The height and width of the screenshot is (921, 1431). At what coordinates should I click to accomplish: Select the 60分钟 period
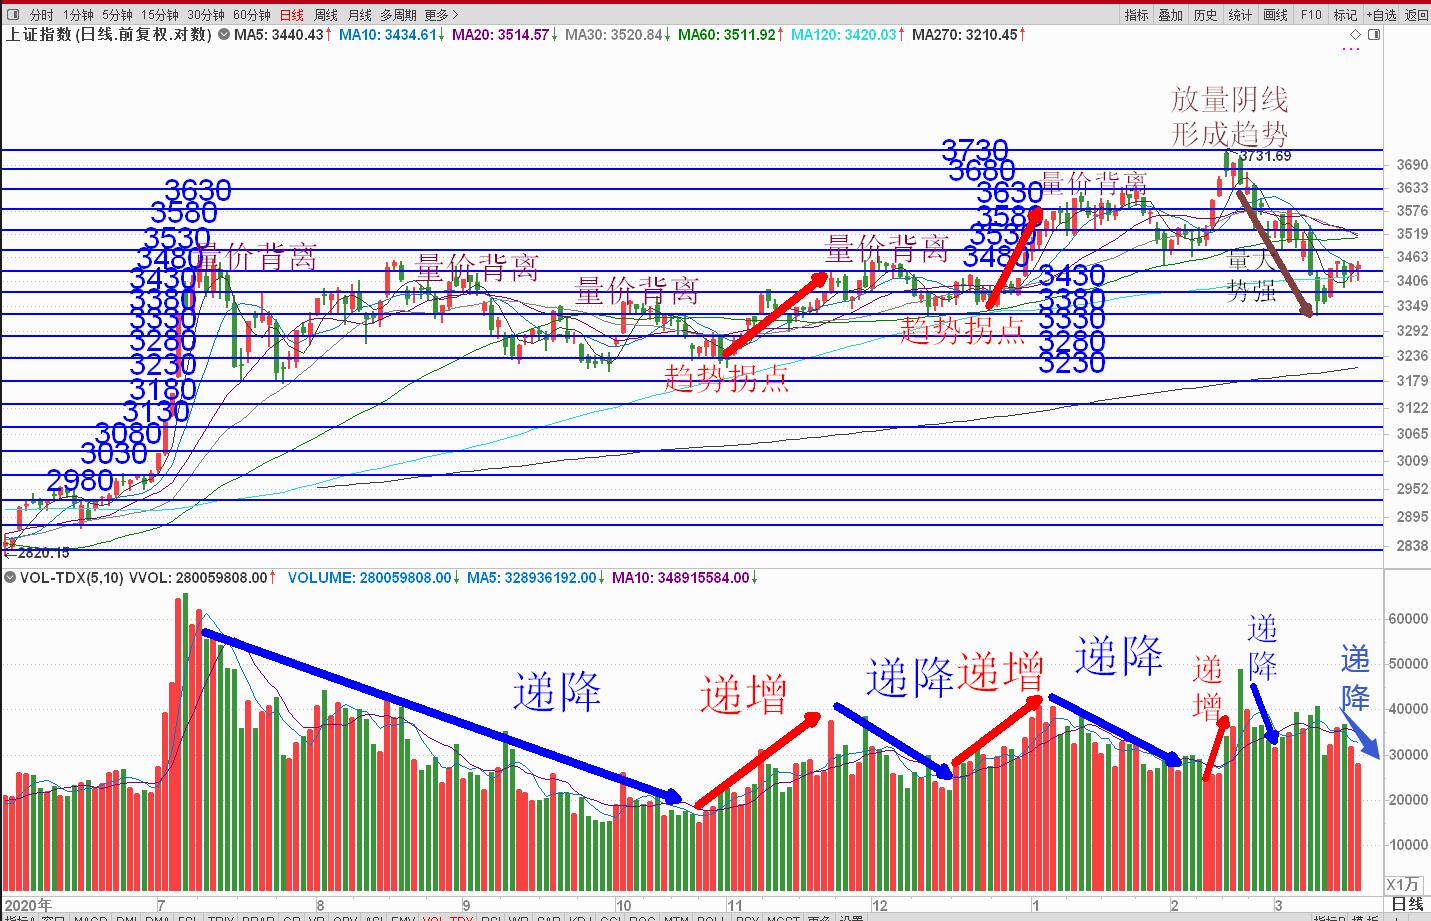252,15
